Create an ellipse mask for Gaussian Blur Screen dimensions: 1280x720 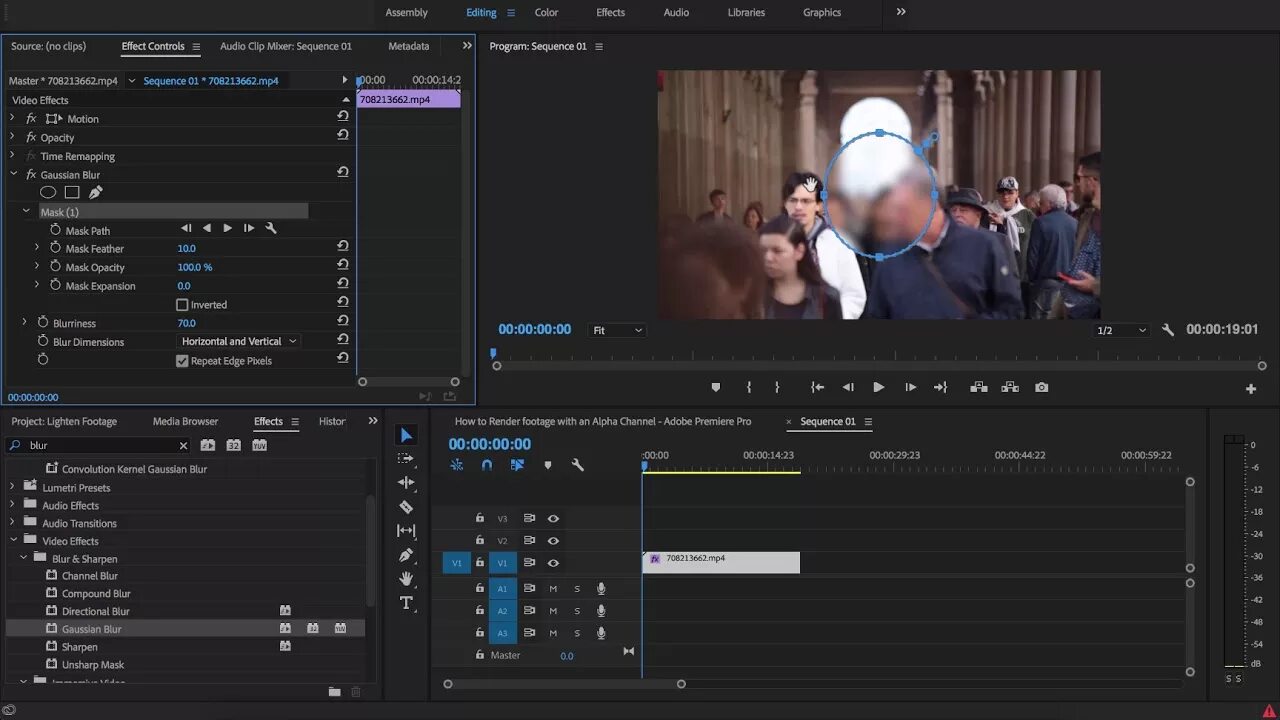pos(48,192)
